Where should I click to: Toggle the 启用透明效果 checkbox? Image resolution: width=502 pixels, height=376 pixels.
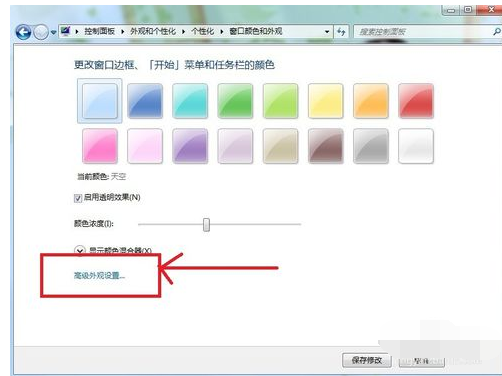click(78, 198)
